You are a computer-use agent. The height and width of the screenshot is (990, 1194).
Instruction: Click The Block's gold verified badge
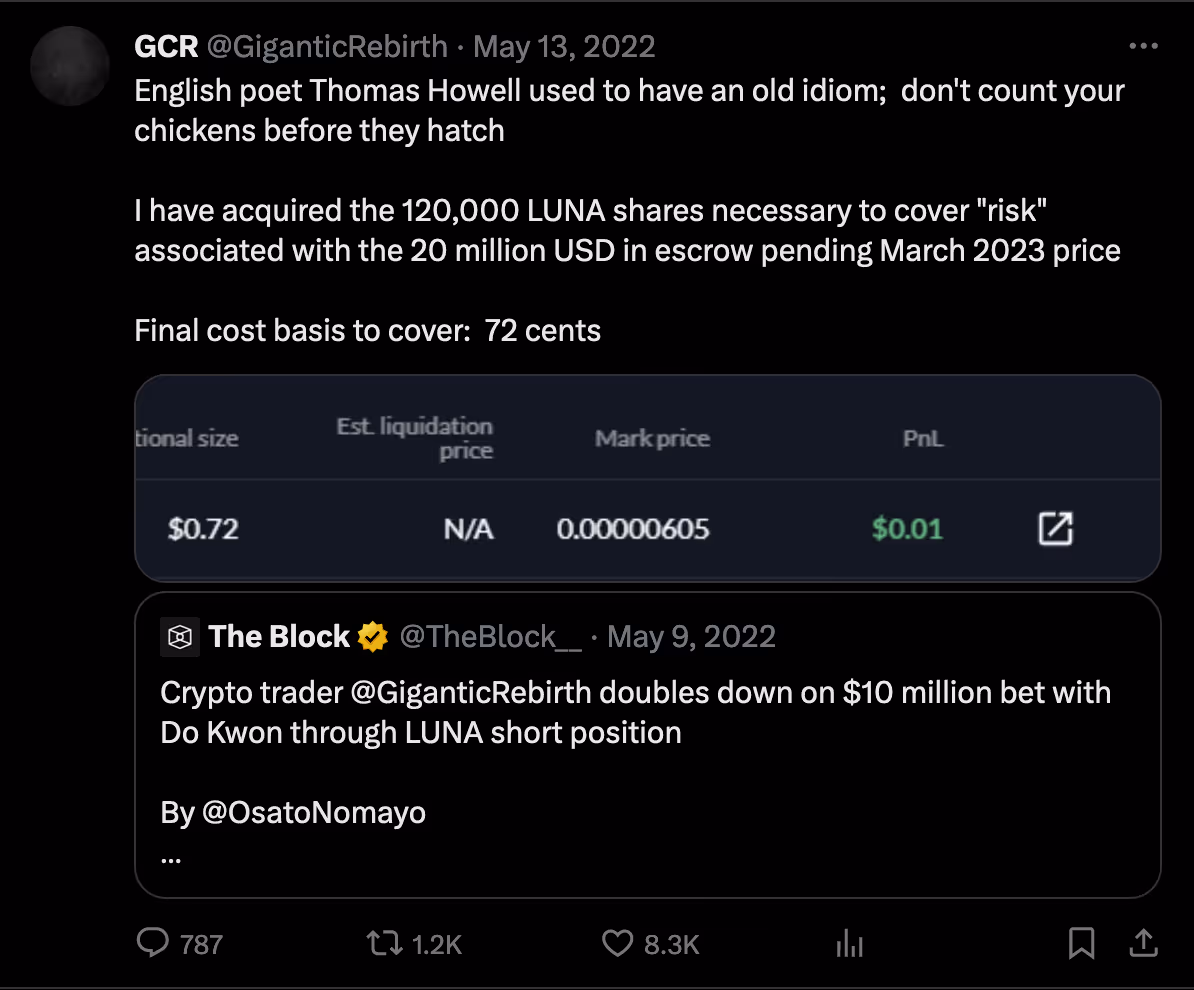(372, 636)
